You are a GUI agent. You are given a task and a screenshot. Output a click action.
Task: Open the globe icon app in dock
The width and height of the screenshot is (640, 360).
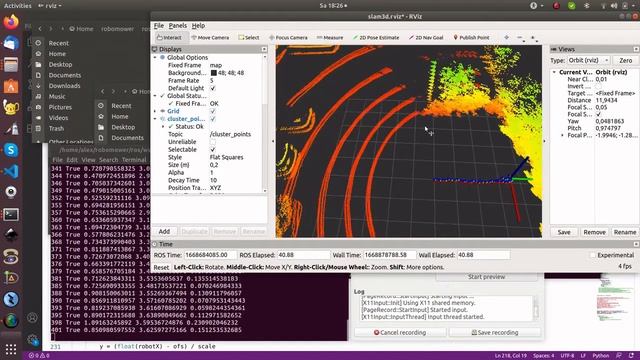11,320
